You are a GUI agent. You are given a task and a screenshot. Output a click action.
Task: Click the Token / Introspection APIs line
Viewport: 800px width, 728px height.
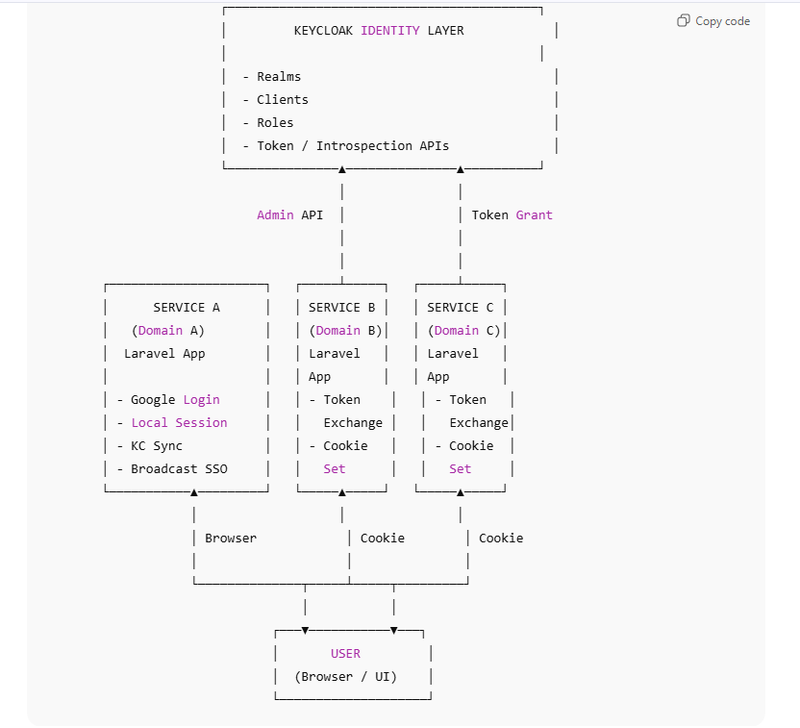pos(352,146)
